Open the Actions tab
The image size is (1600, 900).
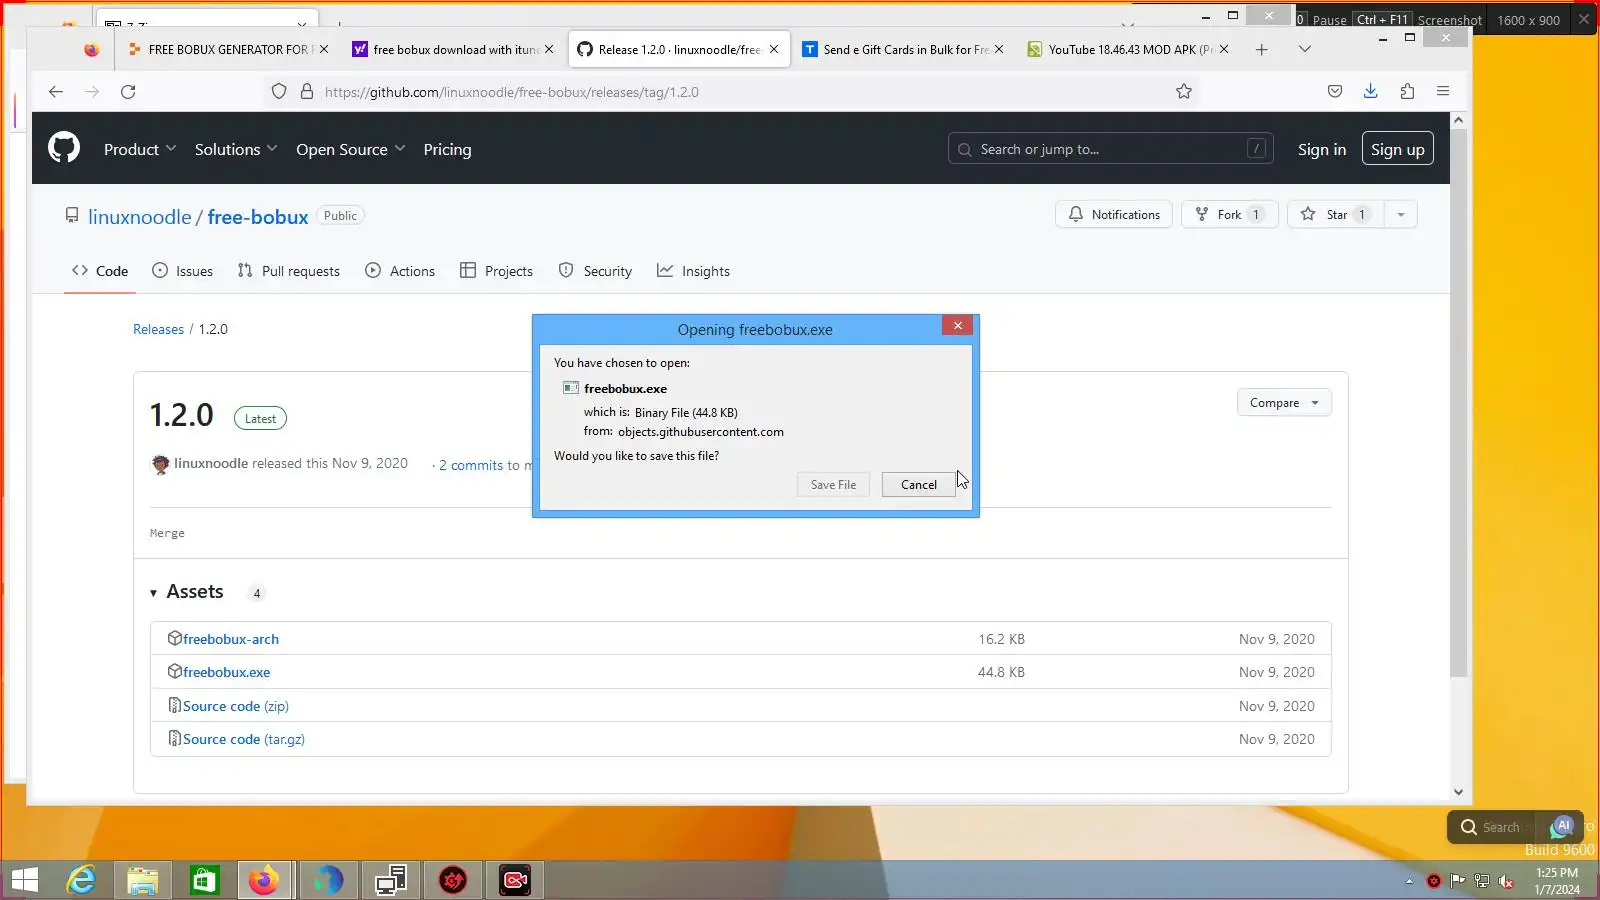pyautogui.click(x=400, y=271)
